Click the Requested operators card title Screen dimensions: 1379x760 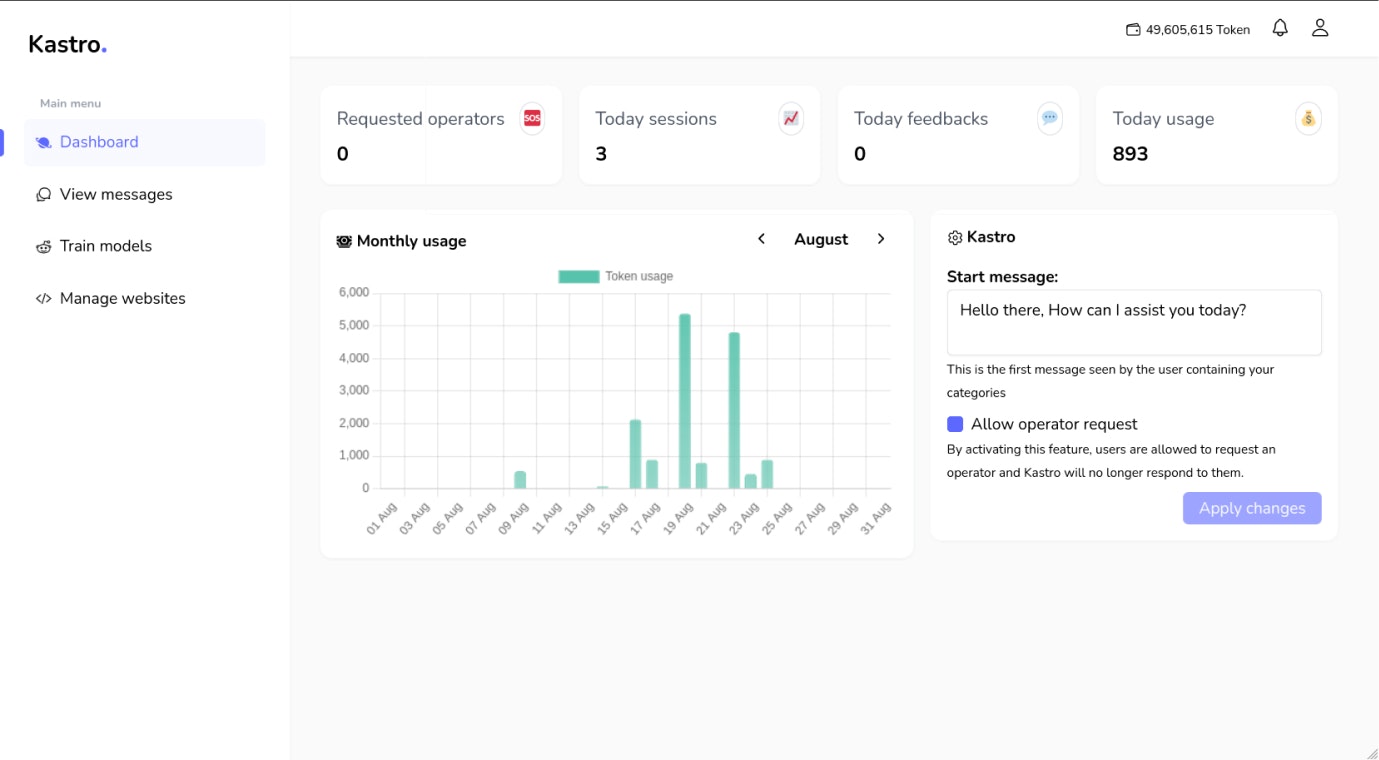[x=421, y=119]
